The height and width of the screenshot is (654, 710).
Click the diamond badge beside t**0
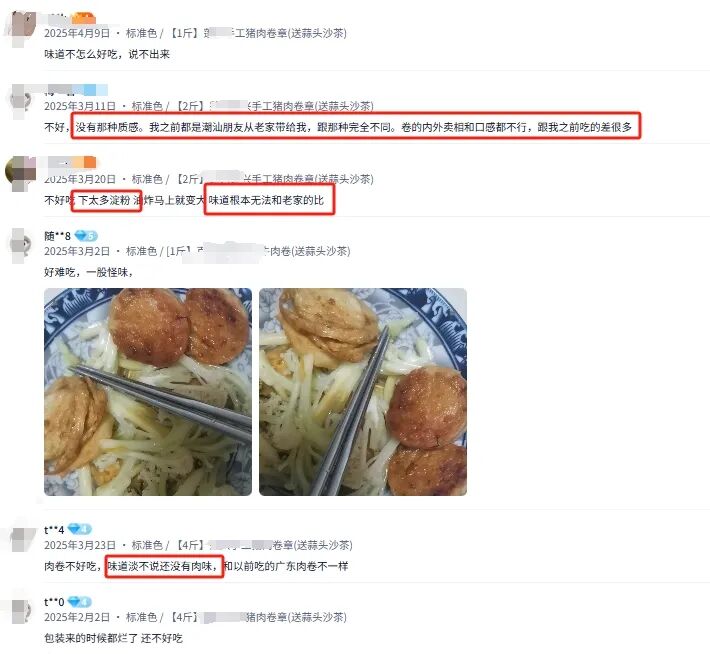tap(80, 602)
